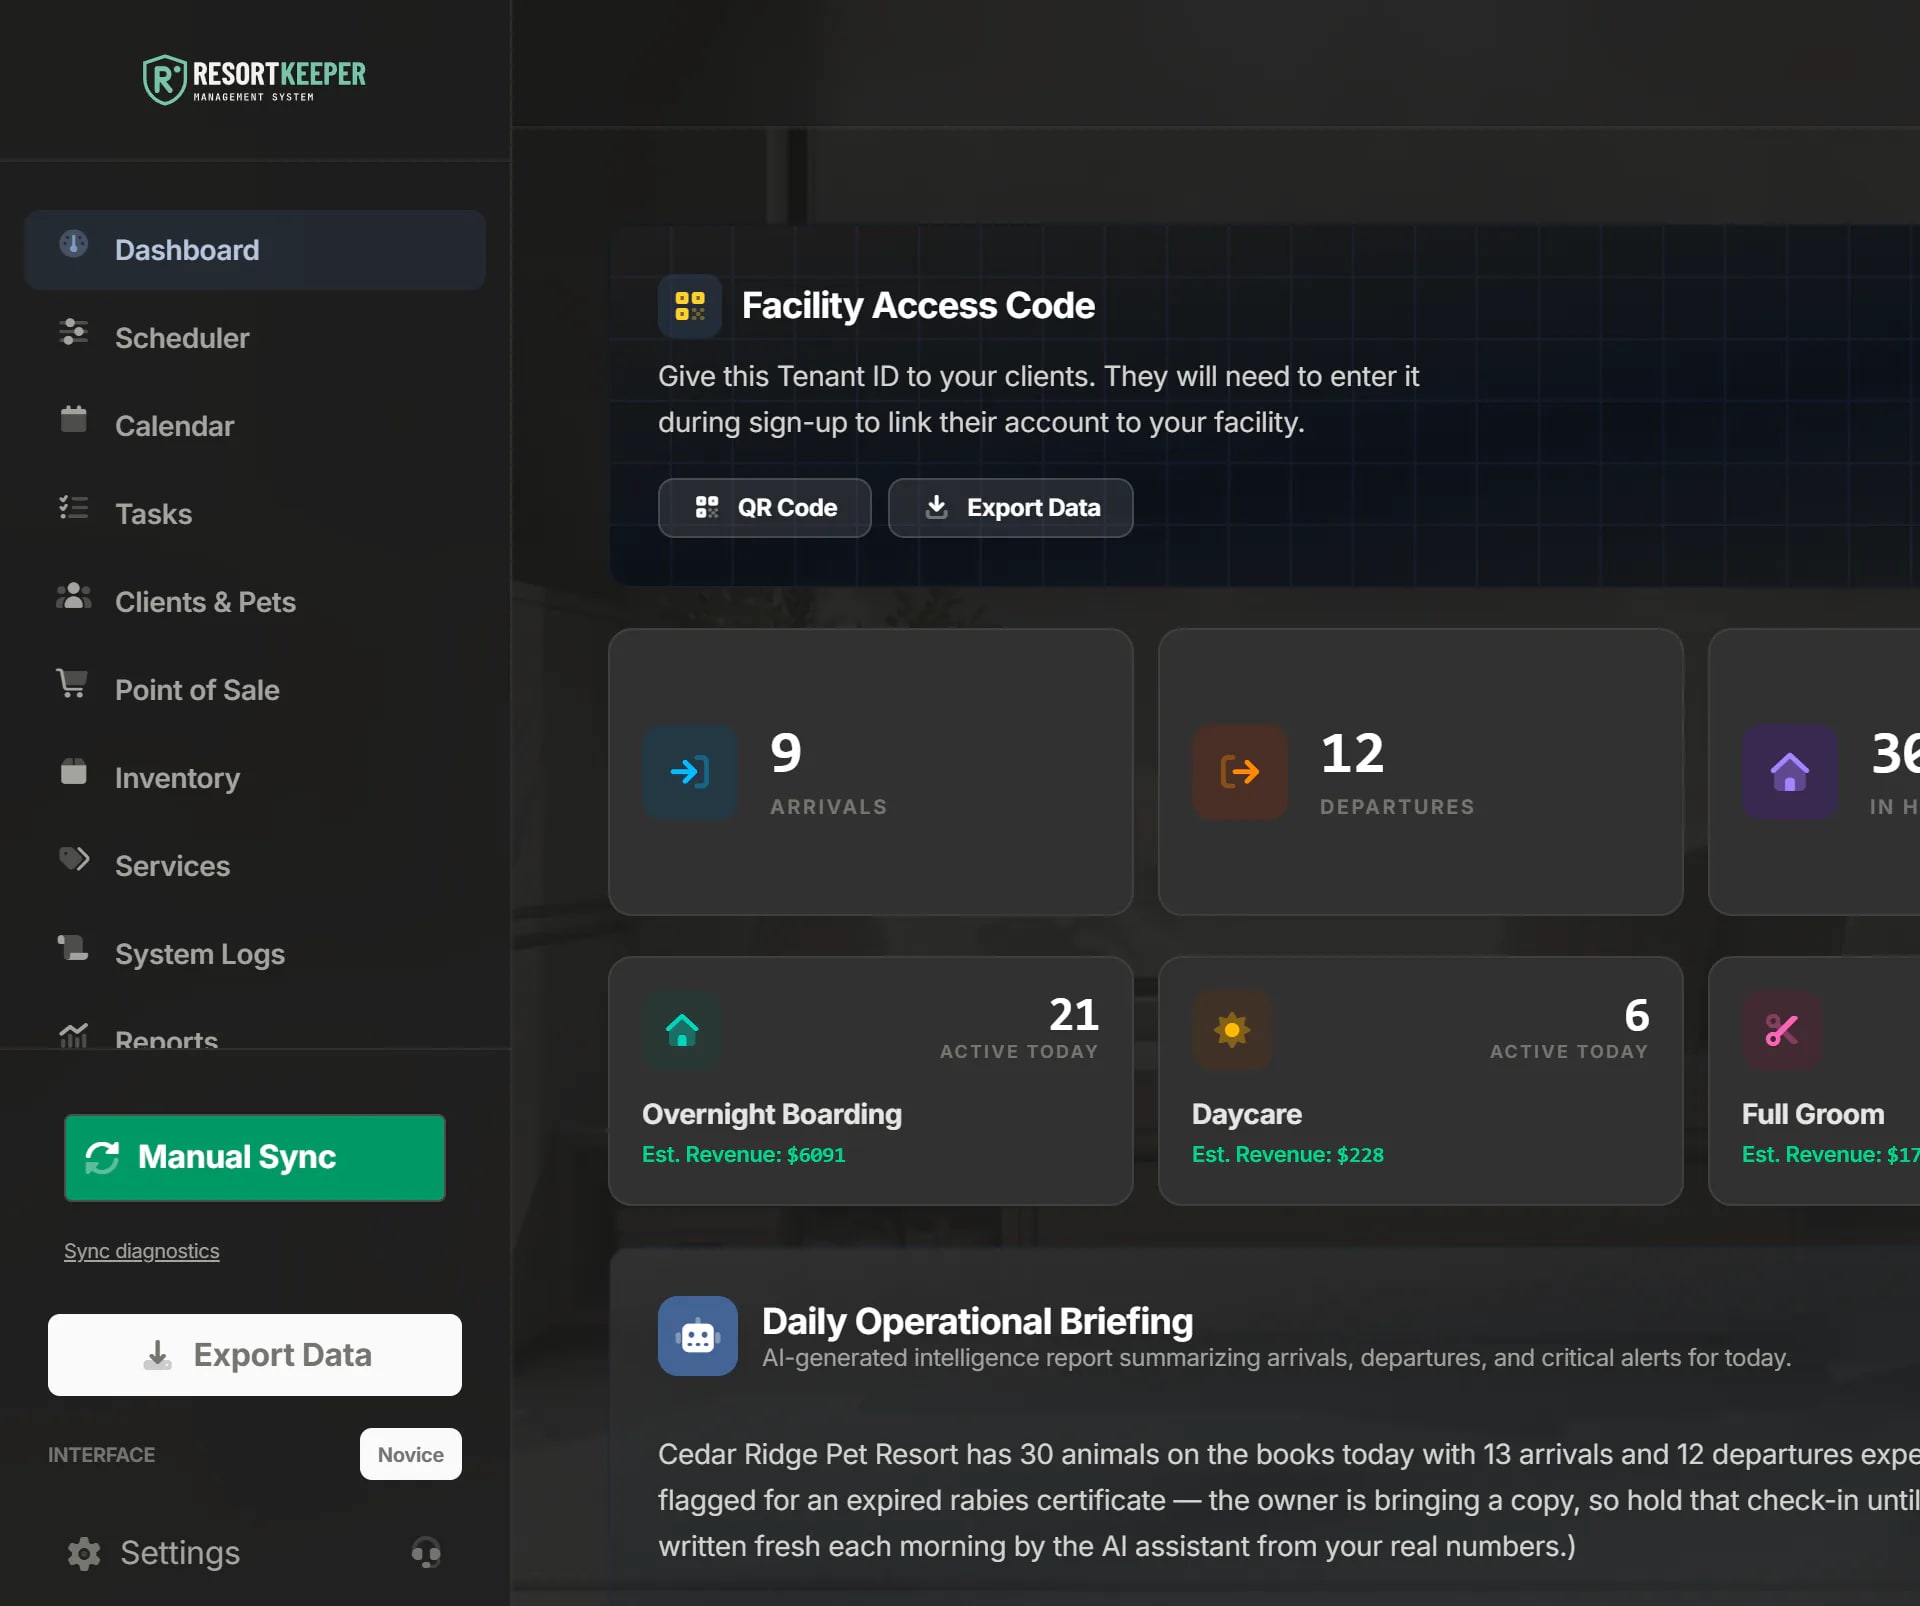
Task: Click the headset support icon
Action: [x=426, y=1552]
